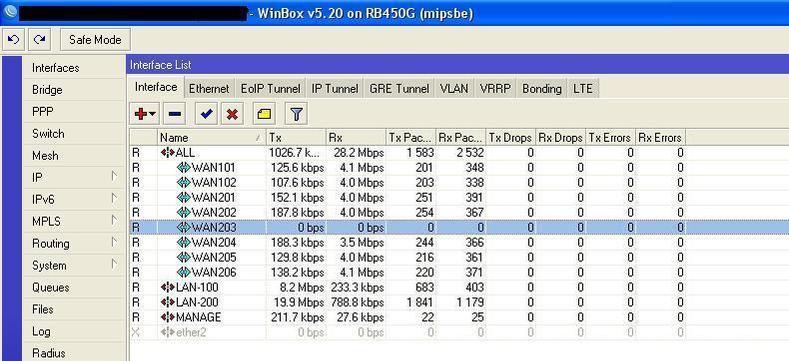The height and width of the screenshot is (362, 789).
Task: Open the EoIP Tunnel tab
Action: (270, 89)
